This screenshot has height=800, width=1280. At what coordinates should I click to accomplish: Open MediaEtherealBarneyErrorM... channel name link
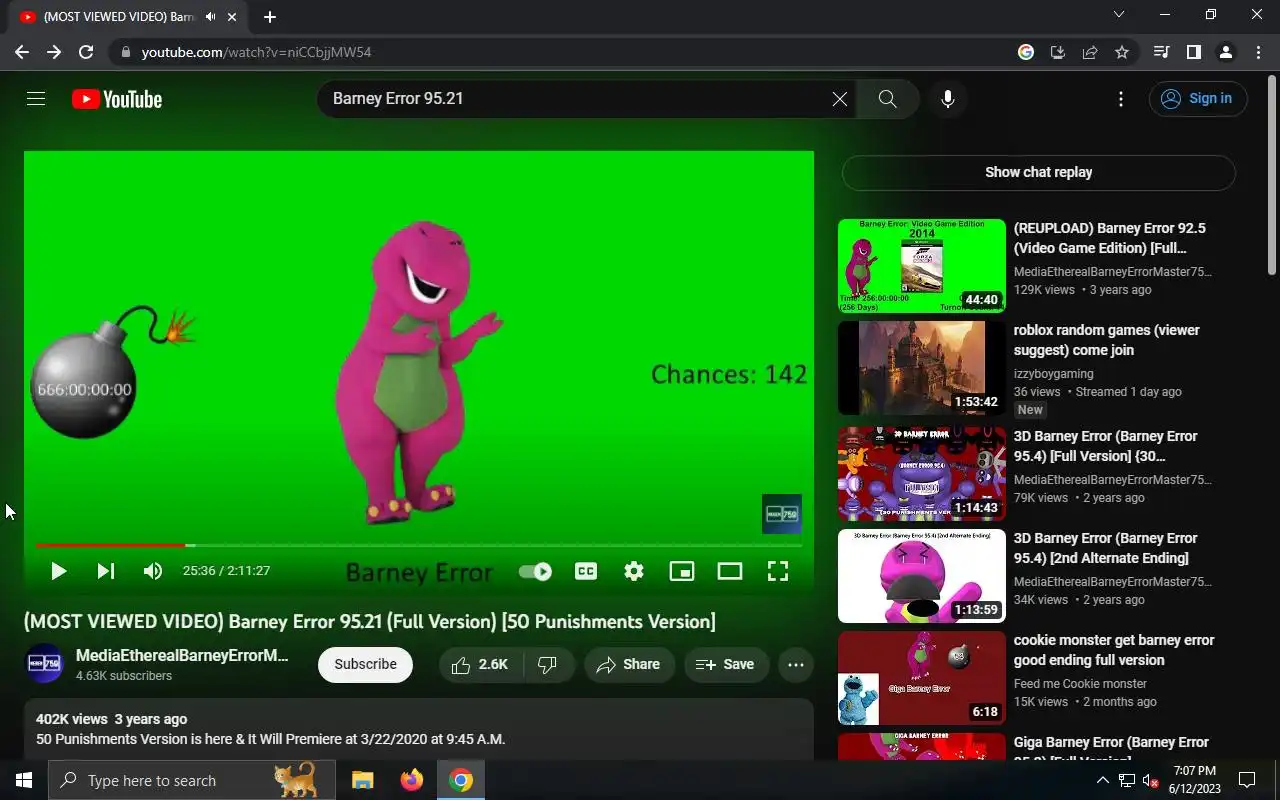(182, 656)
